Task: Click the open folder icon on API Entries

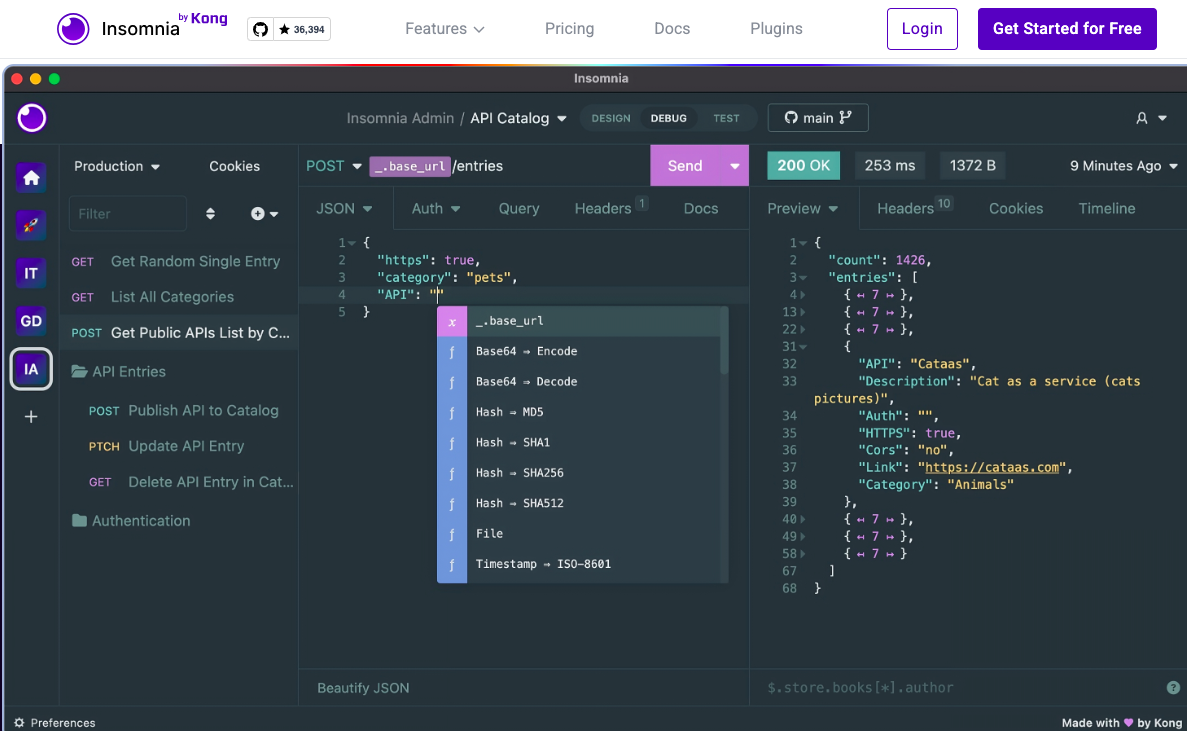Action: pos(79,371)
